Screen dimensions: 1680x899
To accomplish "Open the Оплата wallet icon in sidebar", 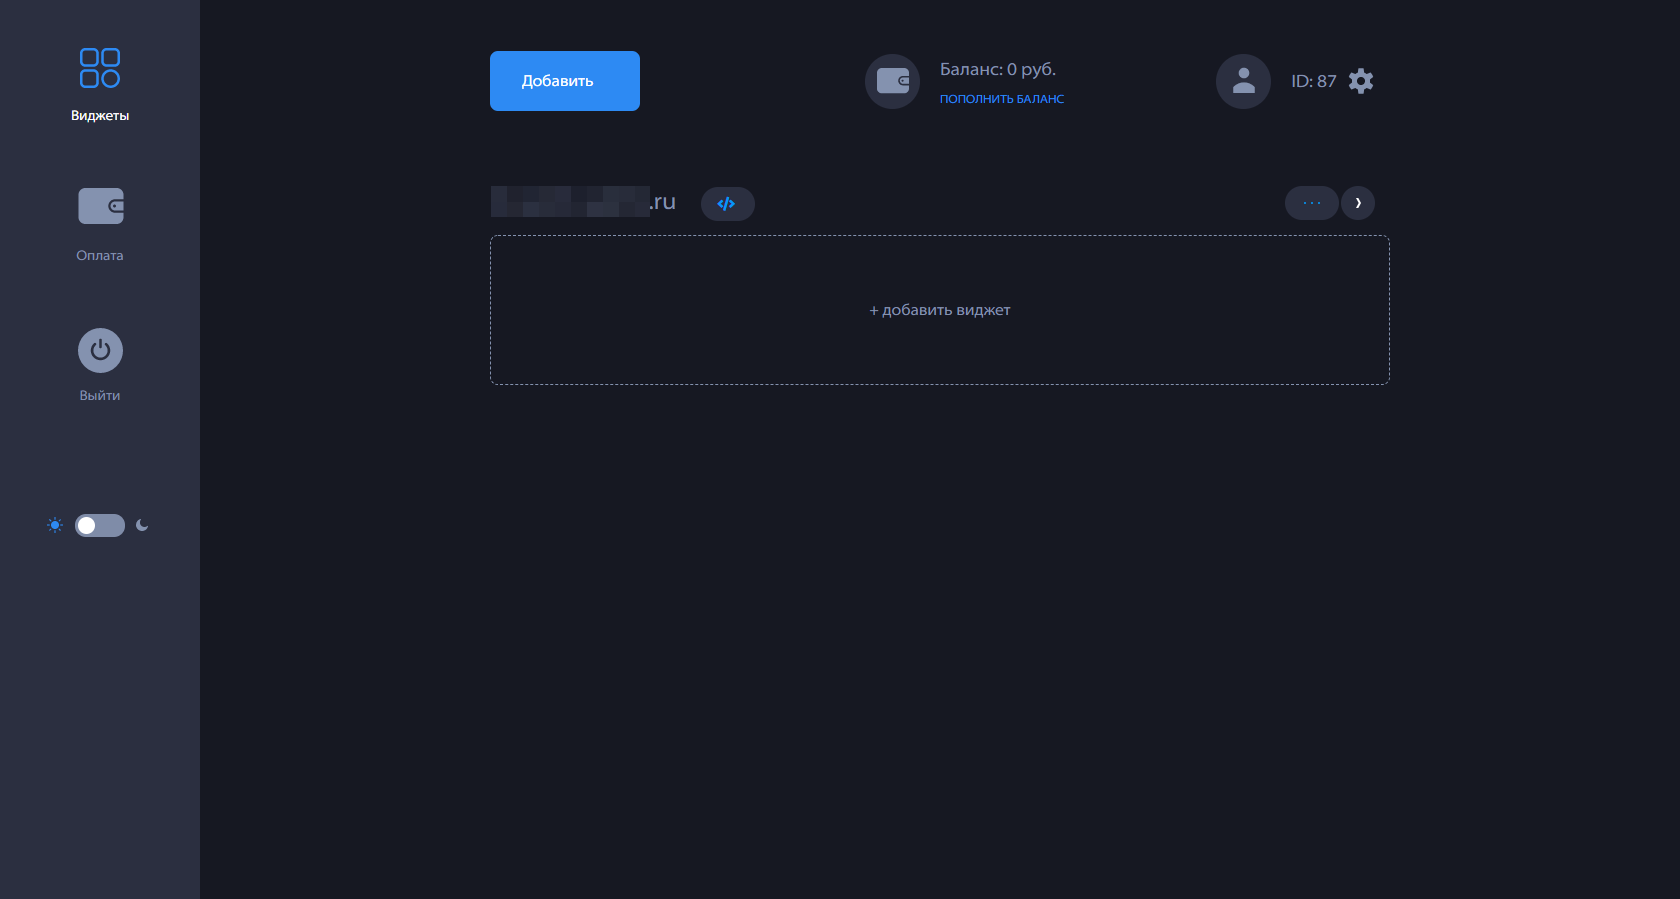I will coord(101,206).
